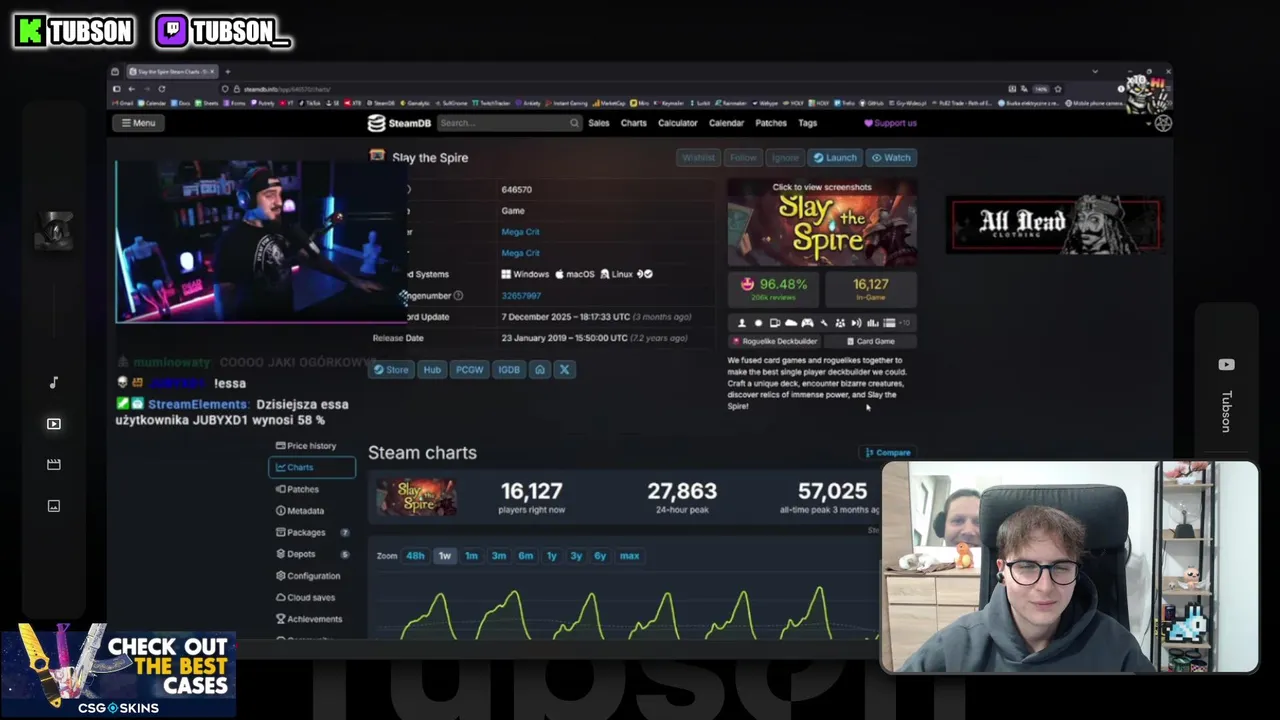Set chart zoom to max
This screenshot has height=720, width=1280.
click(x=629, y=556)
